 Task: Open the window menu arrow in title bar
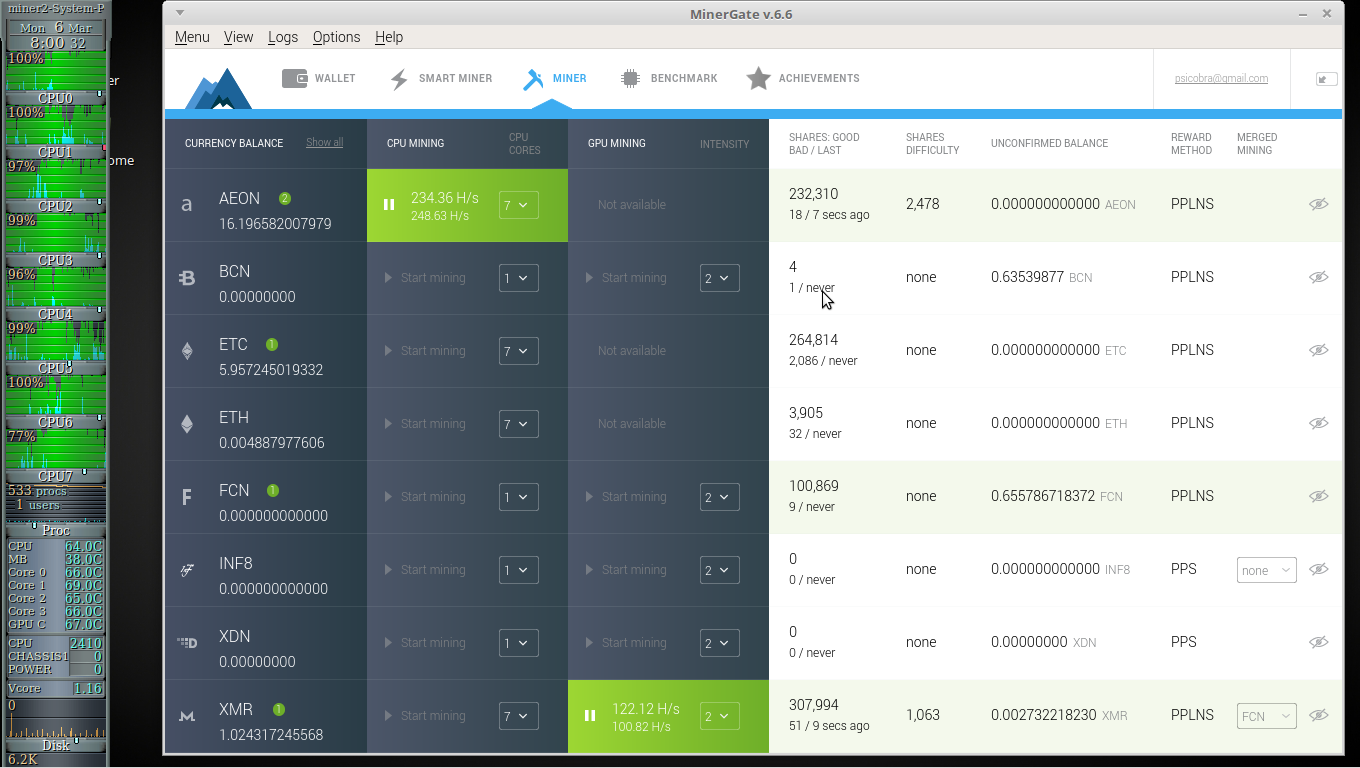coord(179,14)
